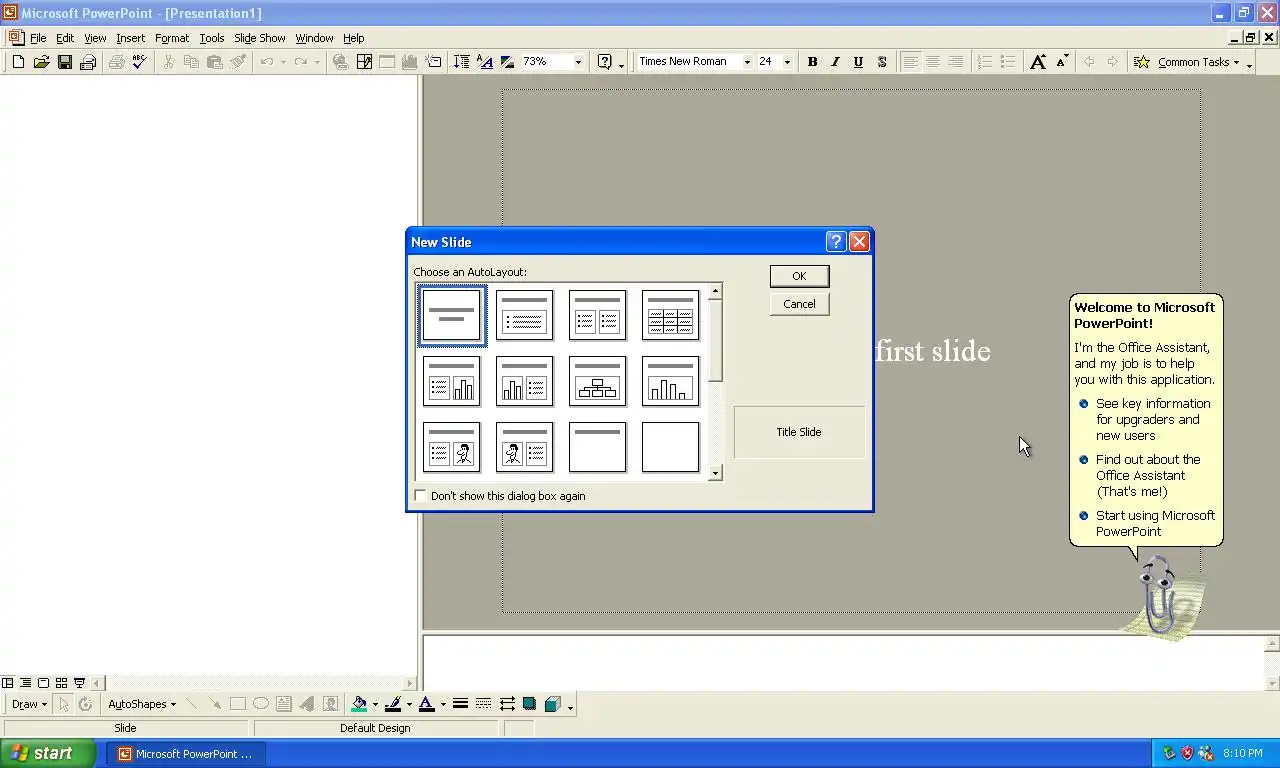This screenshot has width=1280, height=768.
Task: Click the Insert Table icon
Action: tap(387, 62)
